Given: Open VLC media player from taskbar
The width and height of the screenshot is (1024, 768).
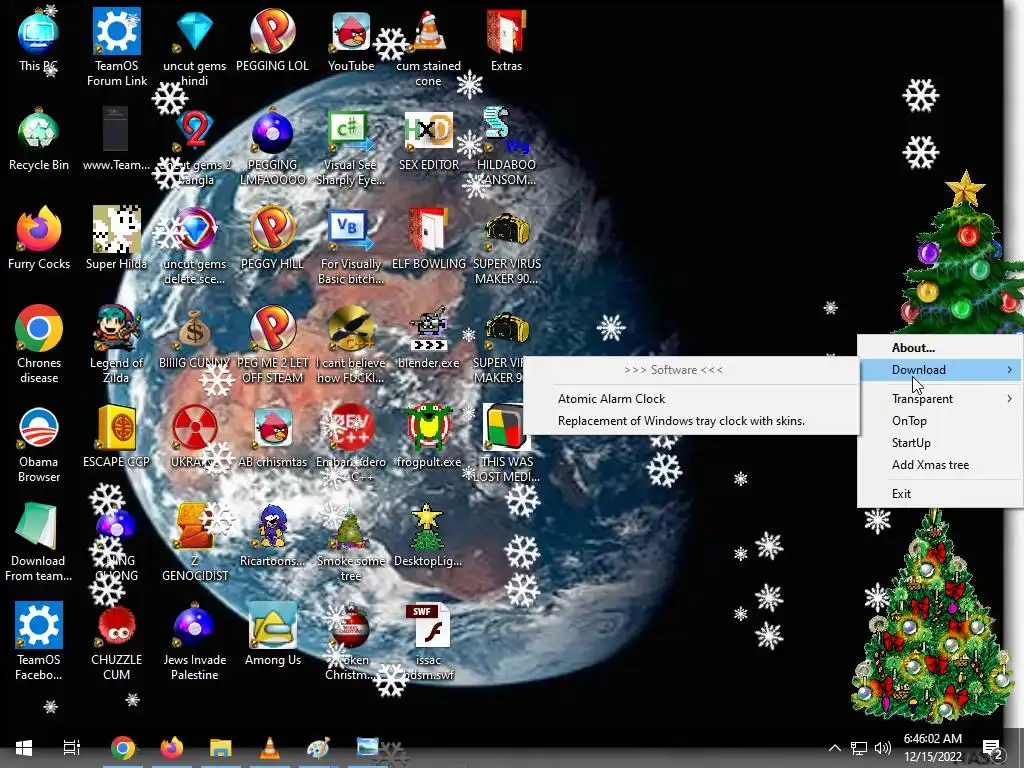Looking at the screenshot, I should click(270, 747).
